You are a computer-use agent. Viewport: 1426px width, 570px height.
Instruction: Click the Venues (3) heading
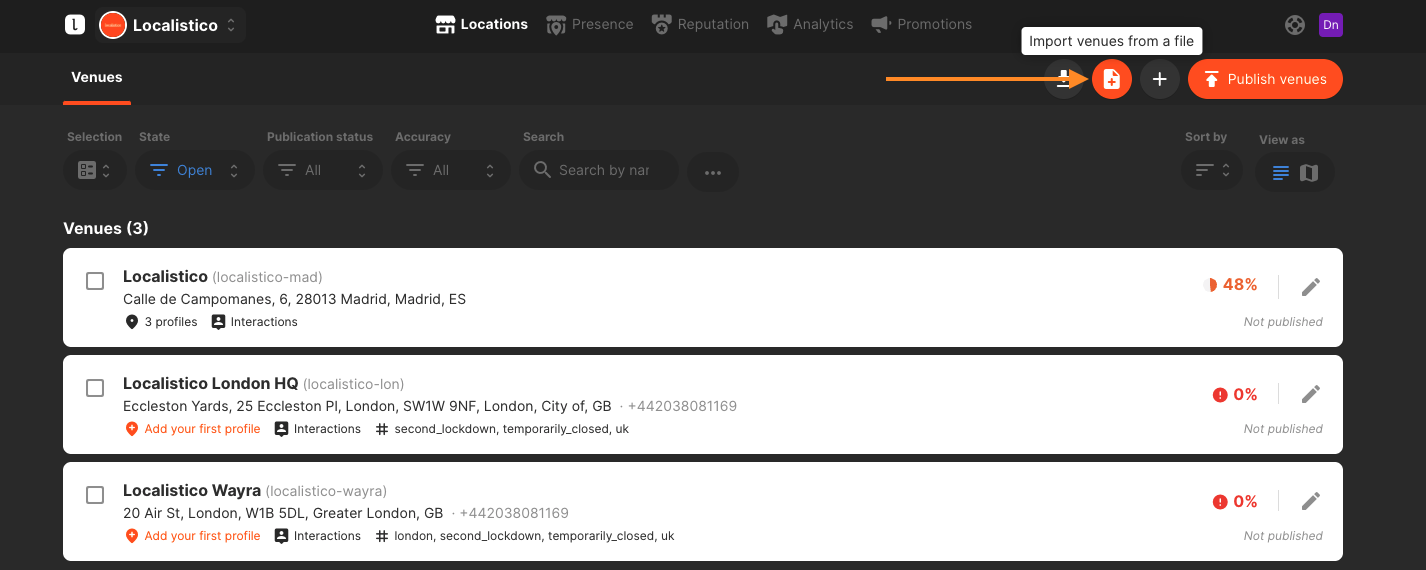tap(106, 228)
